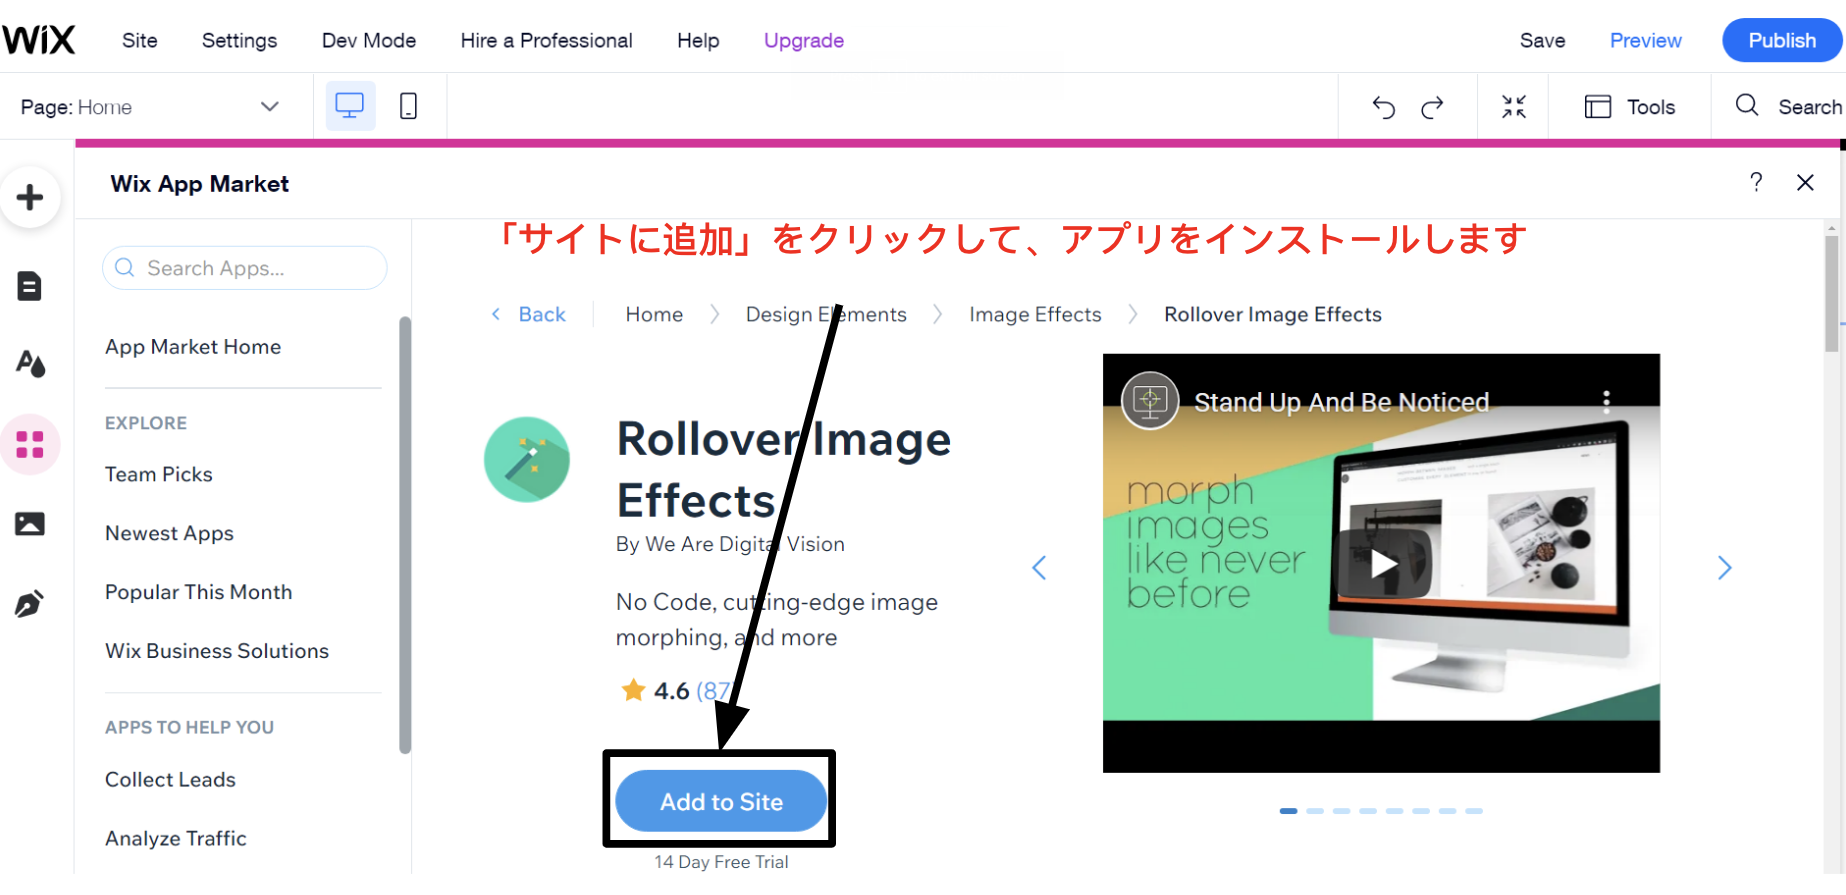Go to App Market Home

point(193,347)
